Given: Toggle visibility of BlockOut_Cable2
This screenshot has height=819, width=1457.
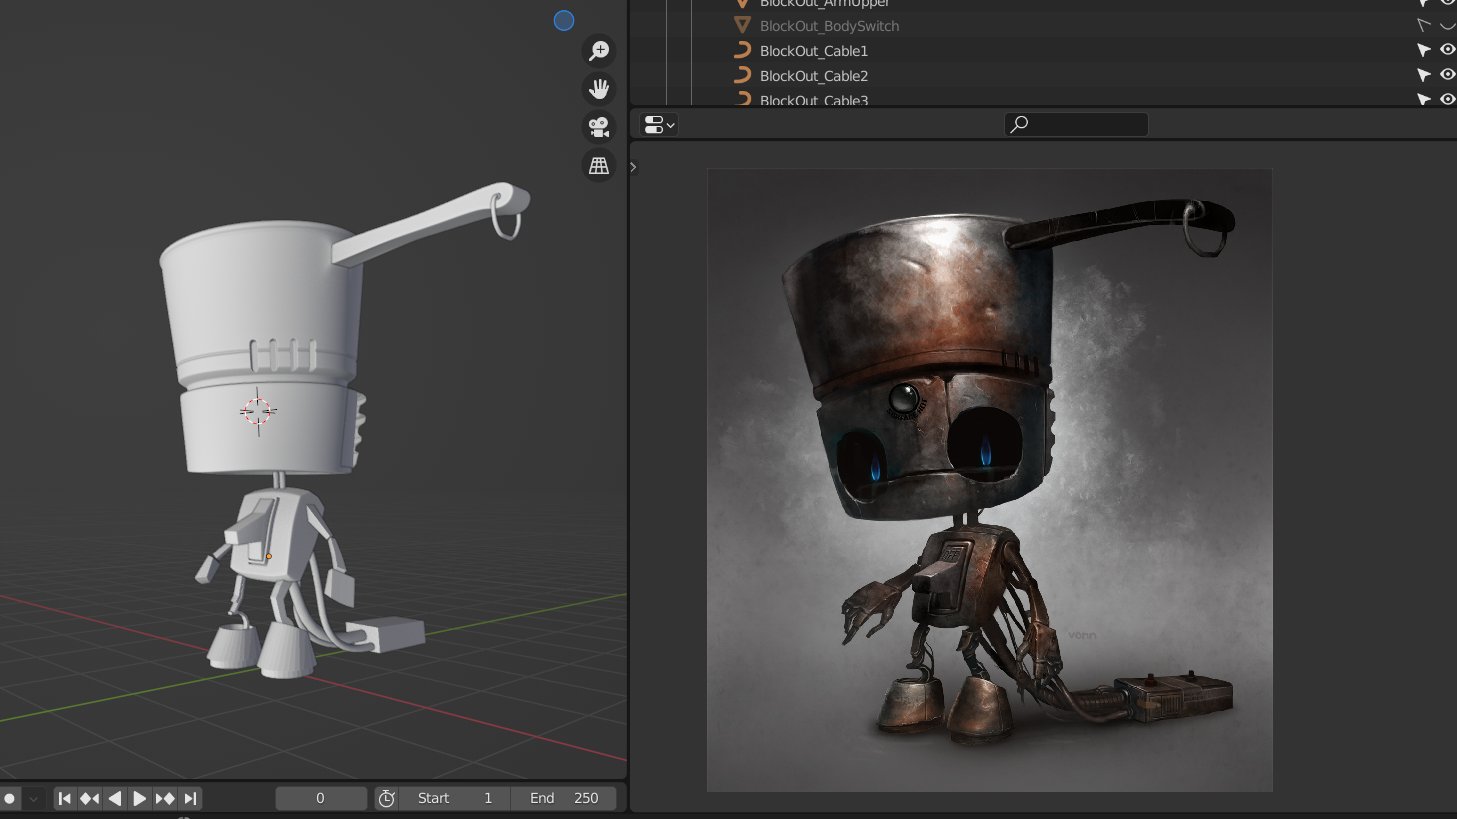Looking at the screenshot, I should pos(1447,75).
